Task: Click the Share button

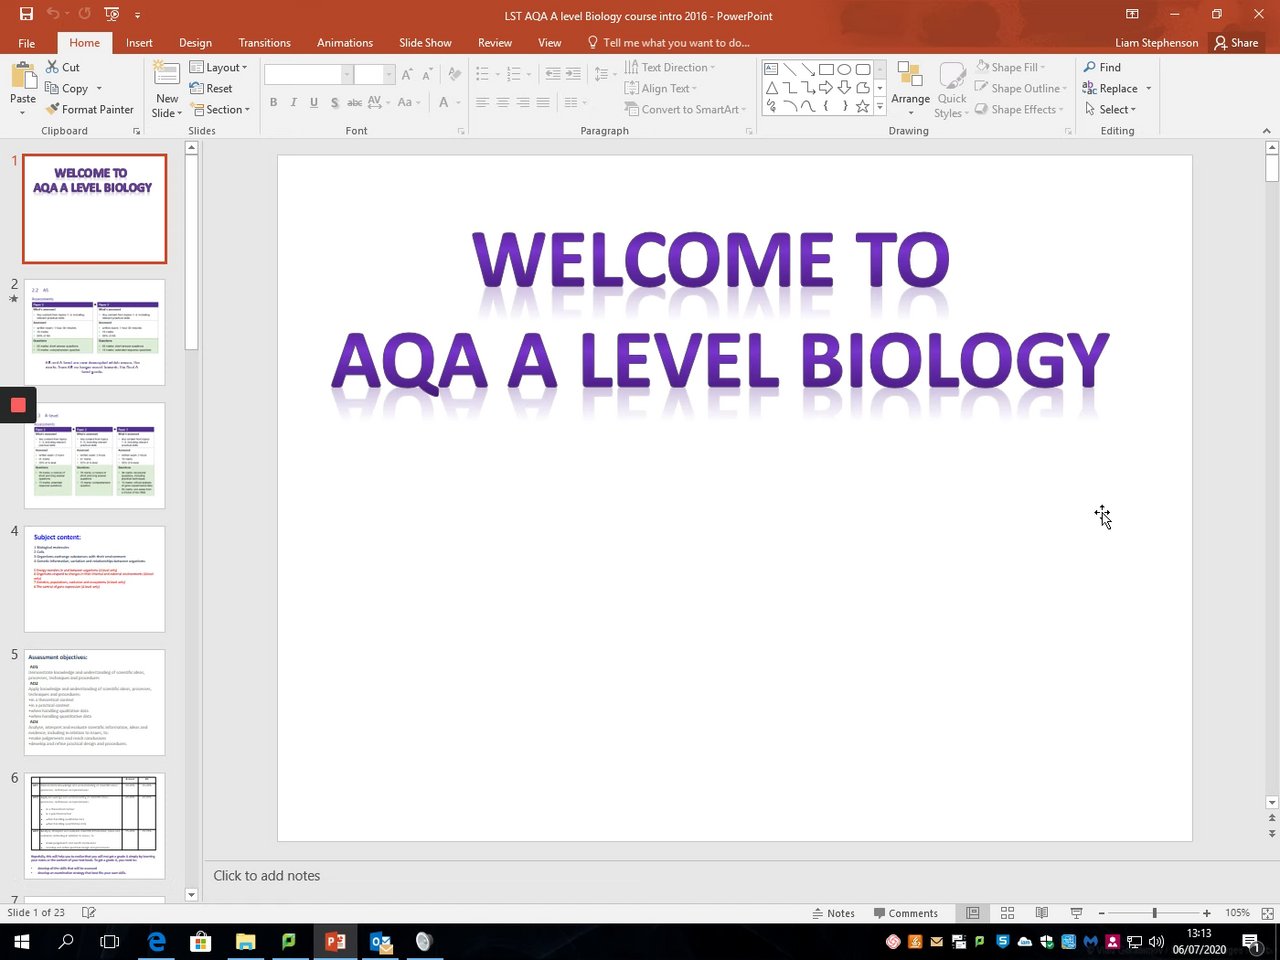Action: tap(1236, 43)
